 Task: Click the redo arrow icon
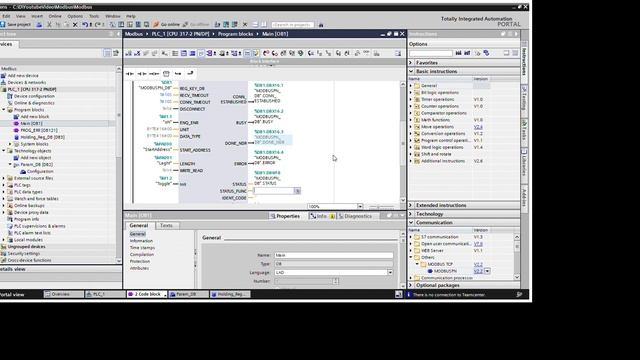point(98,25)
